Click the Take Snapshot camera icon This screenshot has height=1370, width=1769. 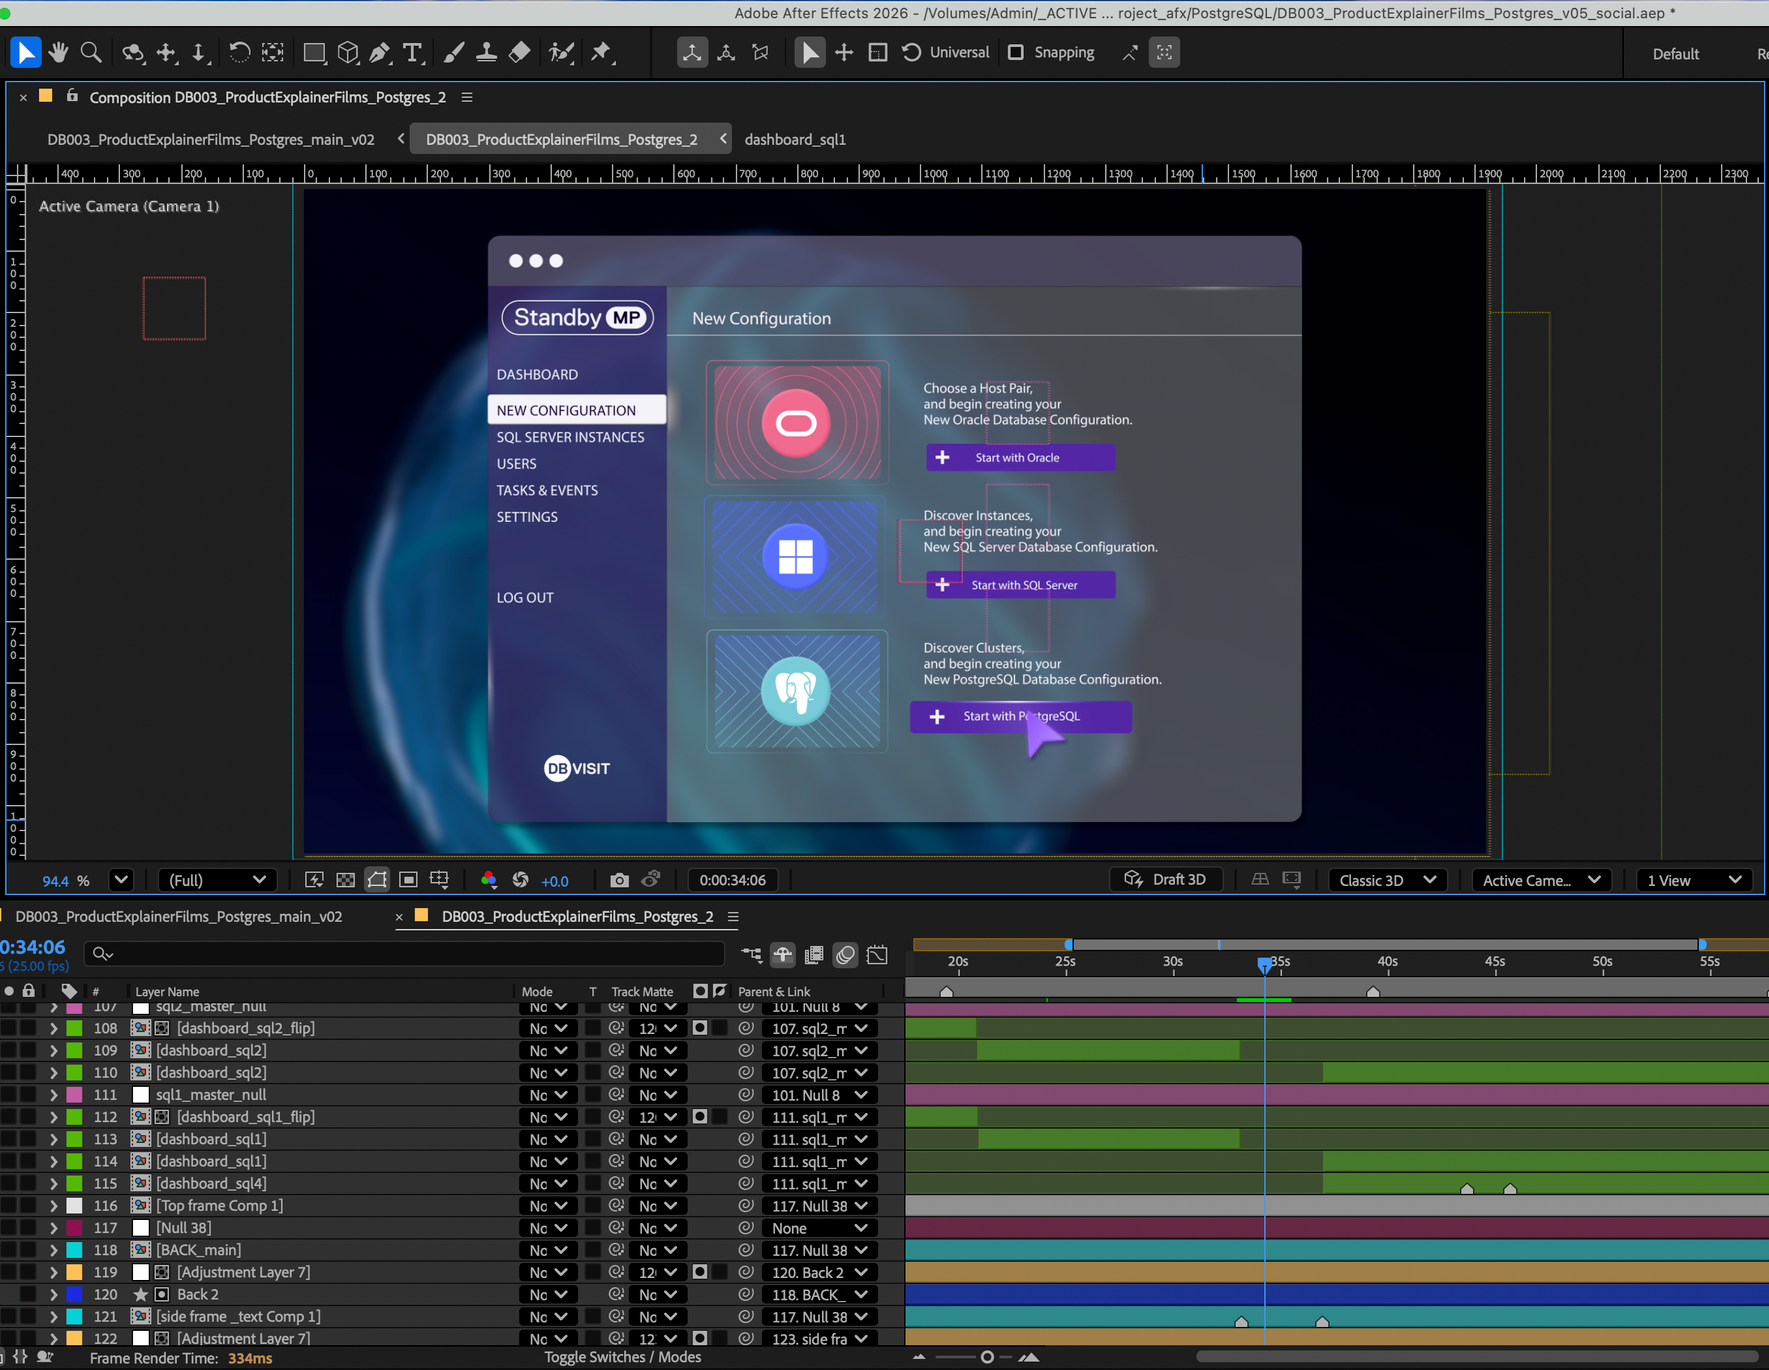pyautogui.click(x=619, y=880)
